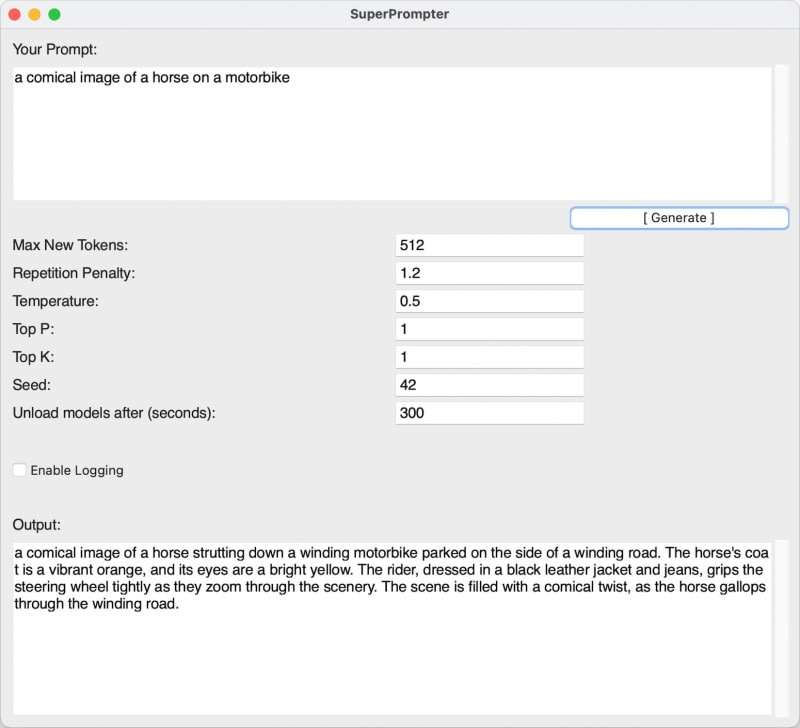Close the SuperPrompter window
The height and width of the screenshot is (728, 800).
pyautogui.click(x=15, y=15)
